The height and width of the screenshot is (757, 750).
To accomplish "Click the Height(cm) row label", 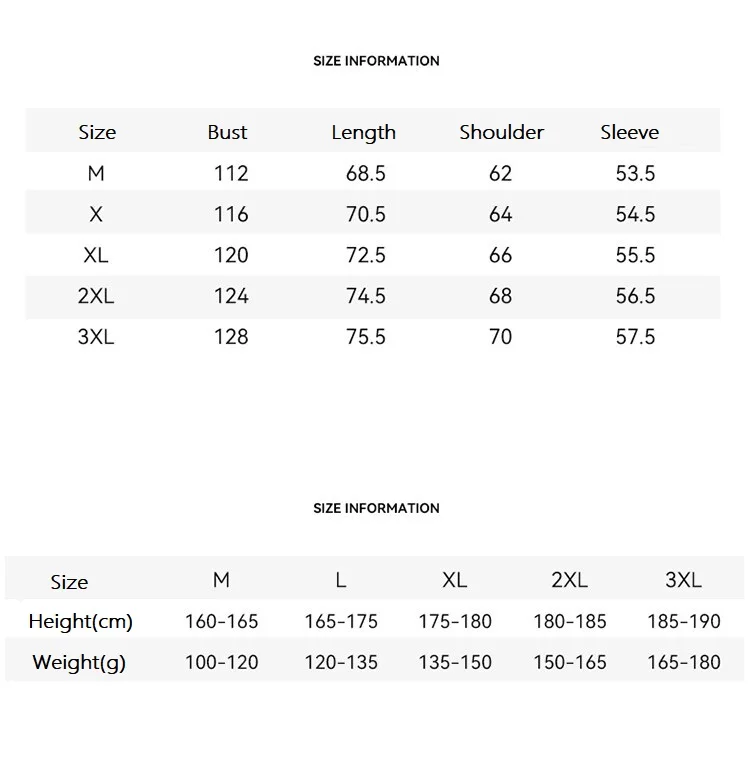I will click(80, 621).
